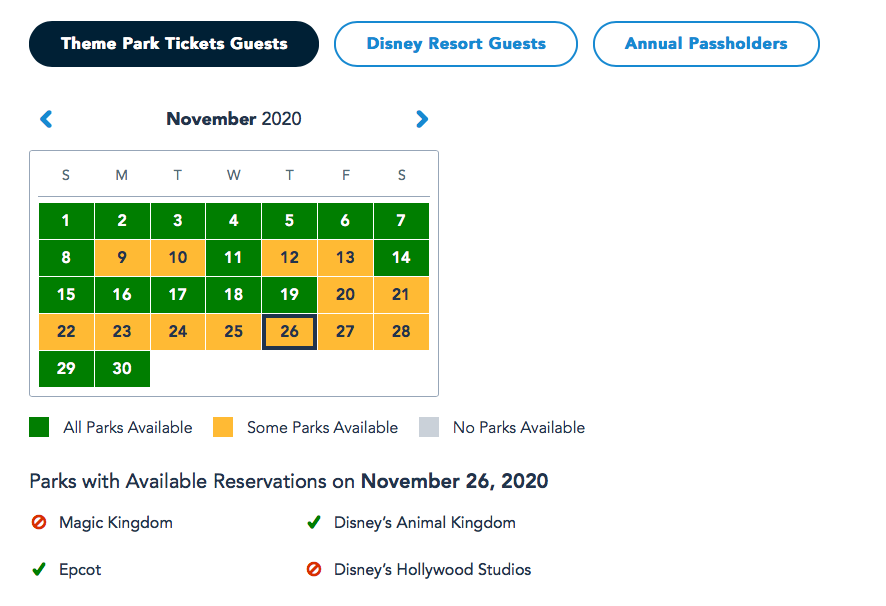This screenshot has width=886, height=606.
Task: Click green All Parks Available swatch
Action: [40, 428]
